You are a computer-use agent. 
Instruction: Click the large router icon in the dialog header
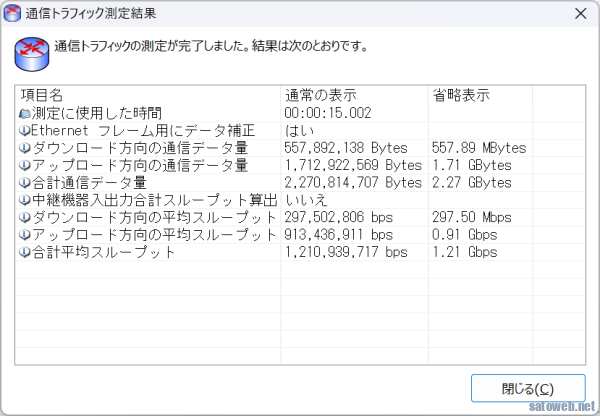point(31,52)
